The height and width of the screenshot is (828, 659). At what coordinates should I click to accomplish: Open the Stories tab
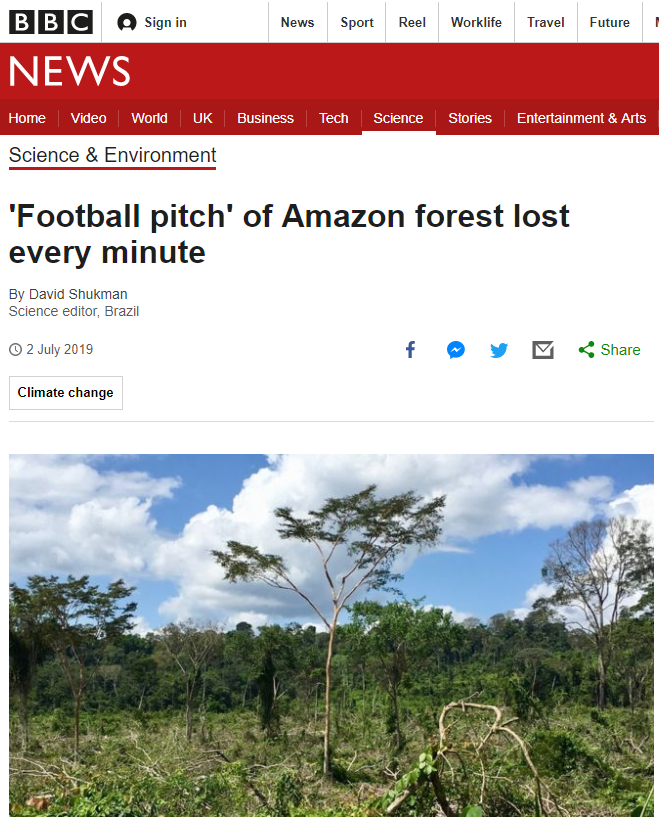(x=470, y=118)
